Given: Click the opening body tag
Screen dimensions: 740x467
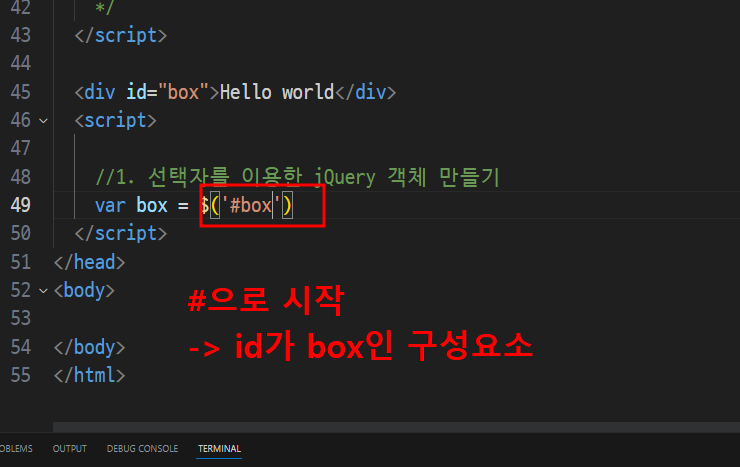Looking at the screenshot, I should pyautogui.click(x=84, y=291).
